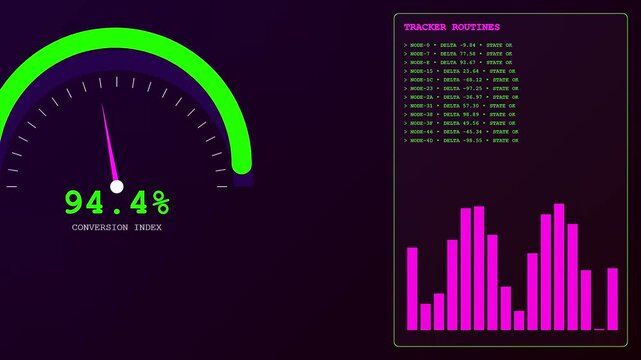The height and width of the screenshot is (360, 641).
Task: Click the CONVERSION INDEX label
Action: [117, 228]
